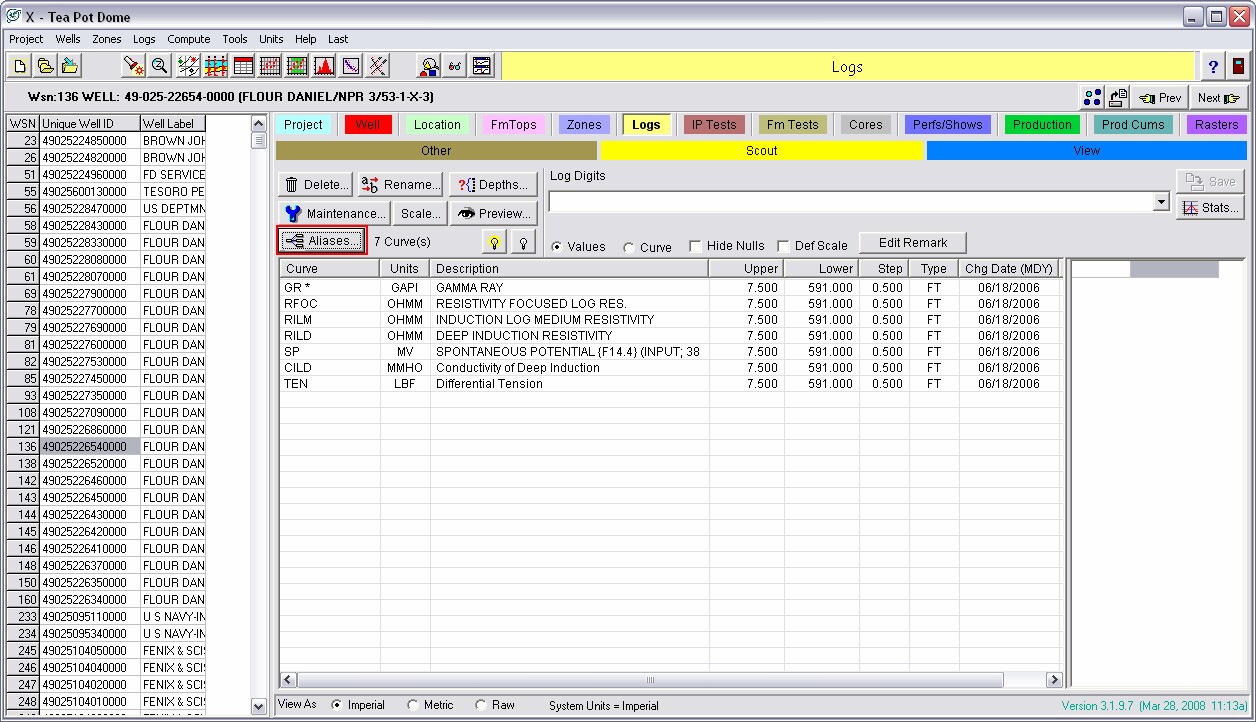Click the colored shapes person icon
Viewport: 1256px width, 722px height.
[429, 66]
